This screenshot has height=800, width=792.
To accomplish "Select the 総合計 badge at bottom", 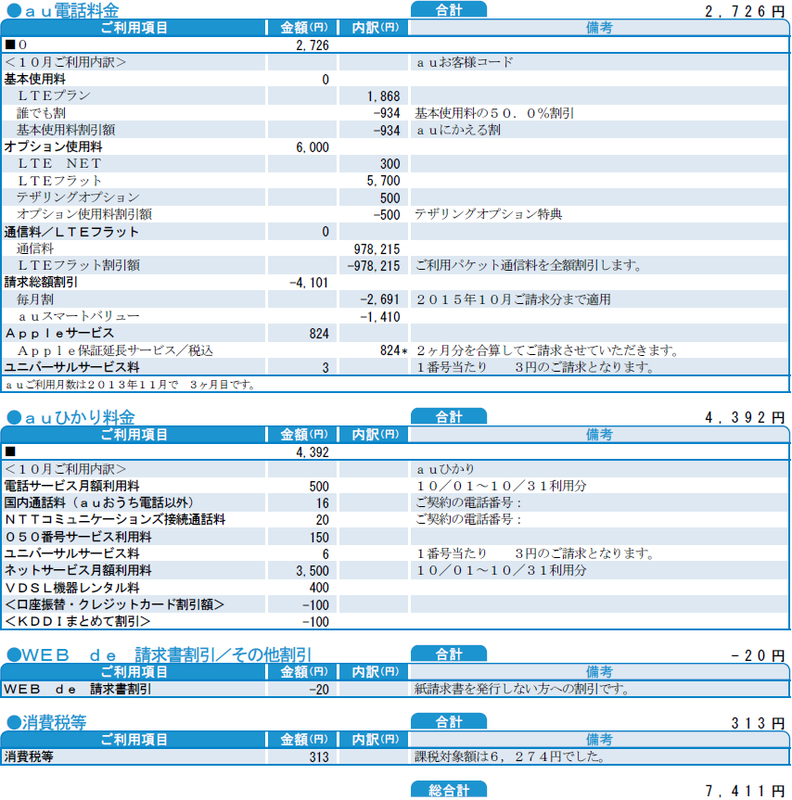I will pyautogui.click(x=449, y=789).
